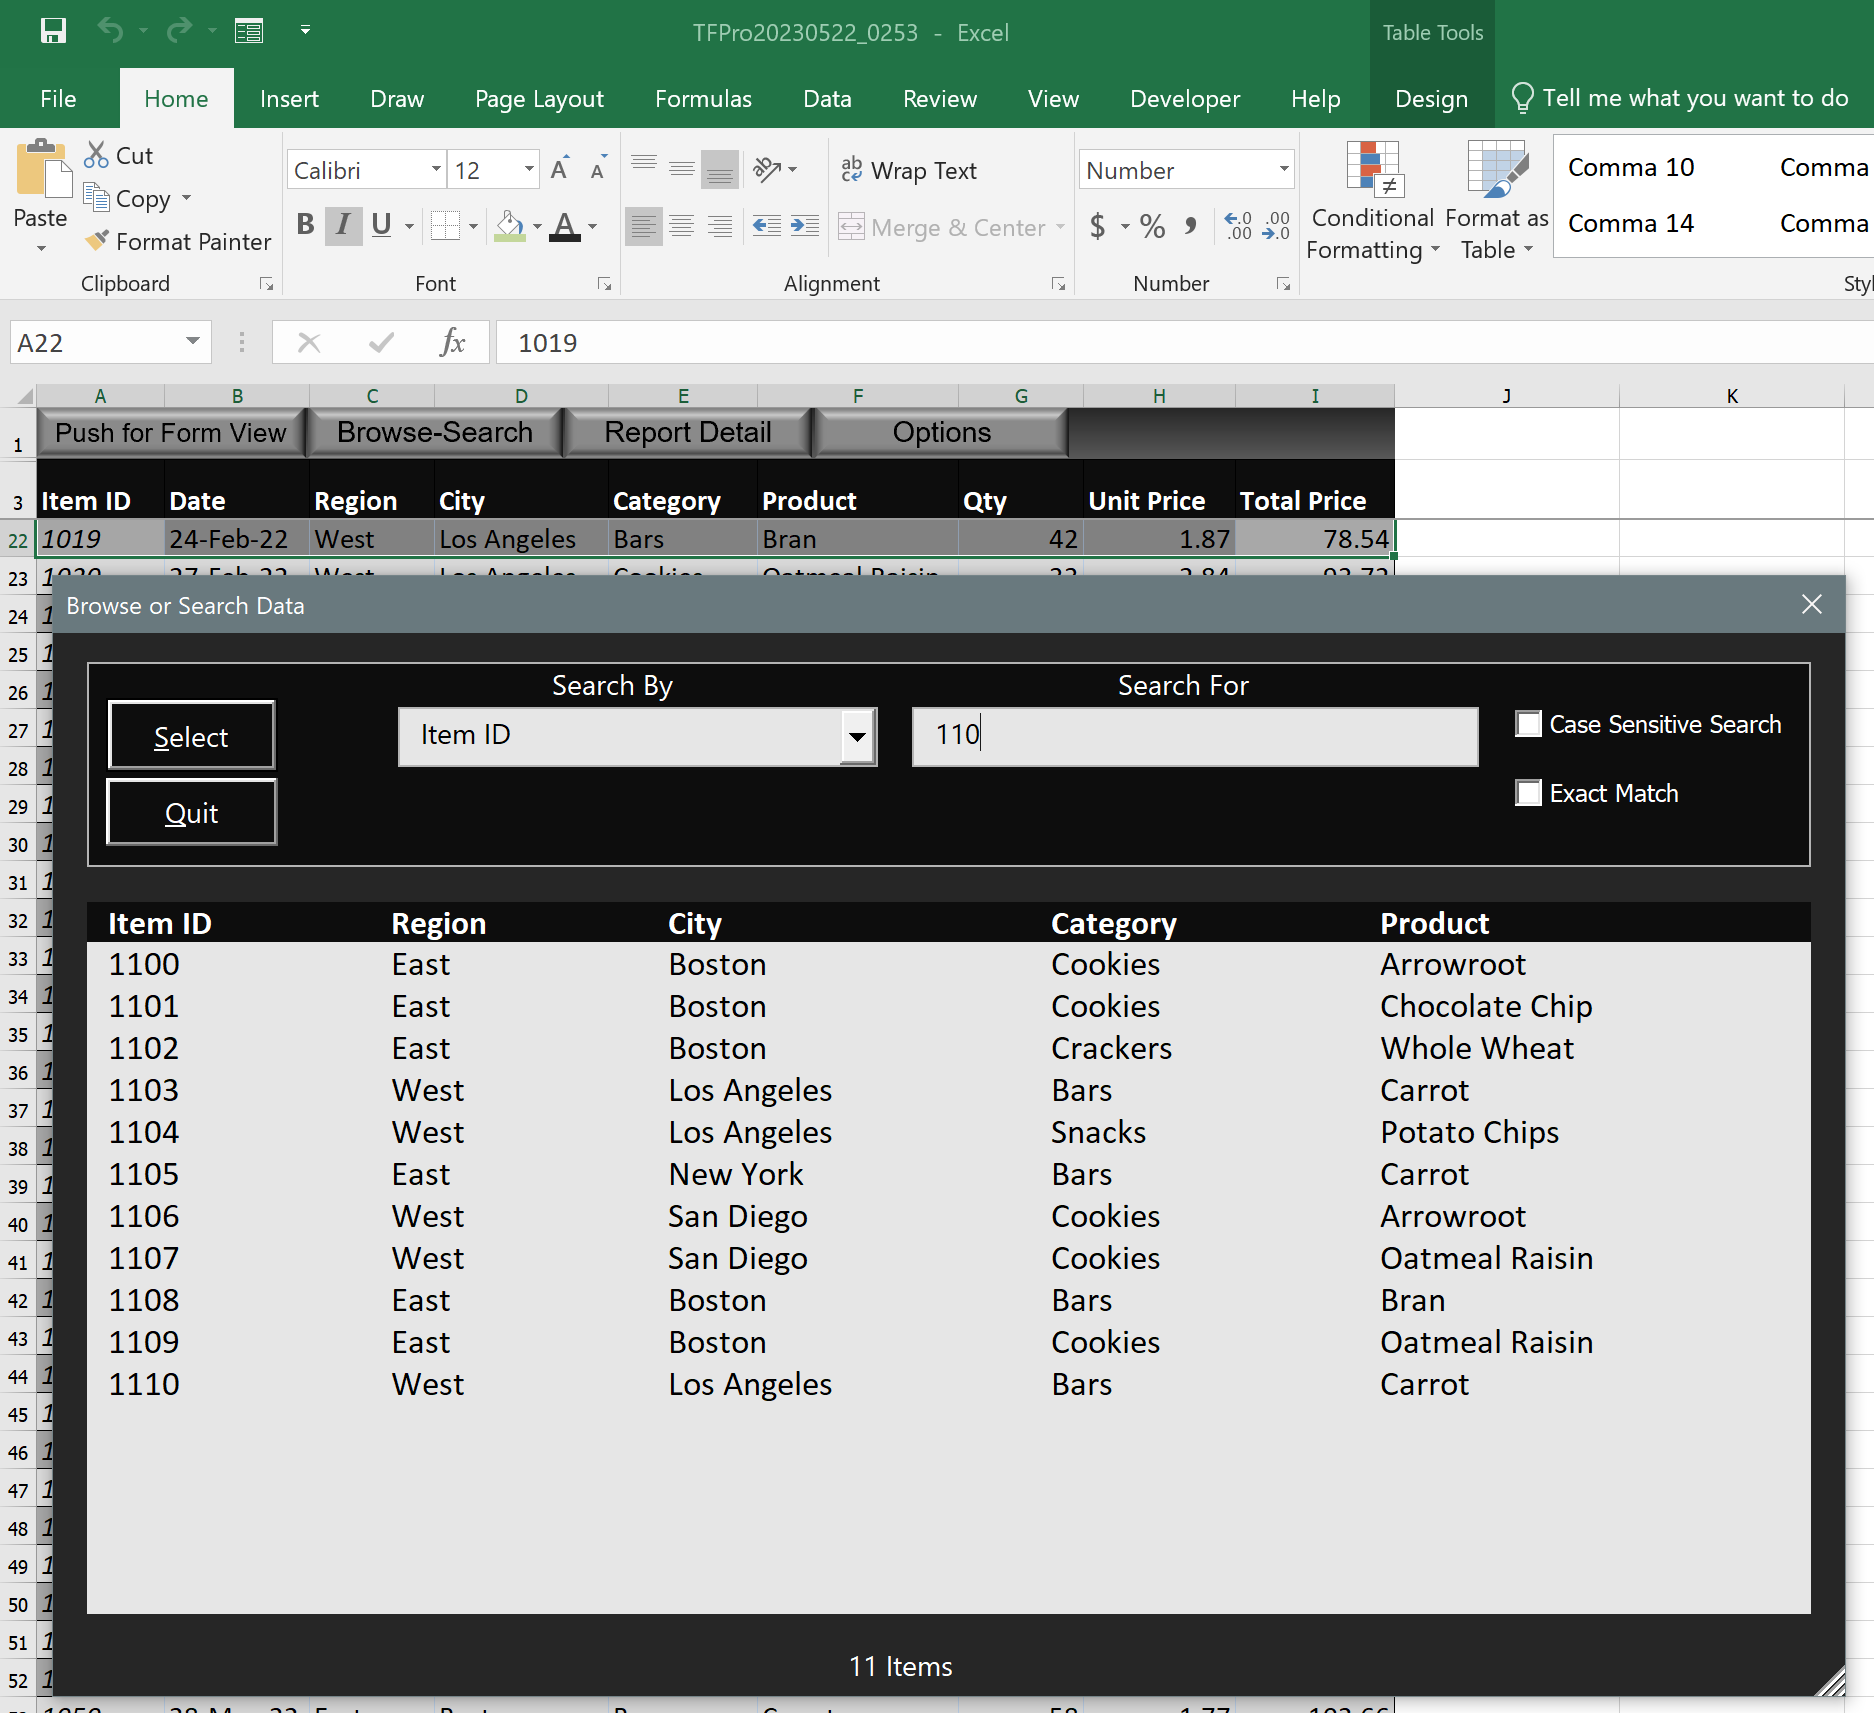This screenshot has height=1713, width=1874.
Task: Click Tell me what you want to do
Action: click(1680, 98)
